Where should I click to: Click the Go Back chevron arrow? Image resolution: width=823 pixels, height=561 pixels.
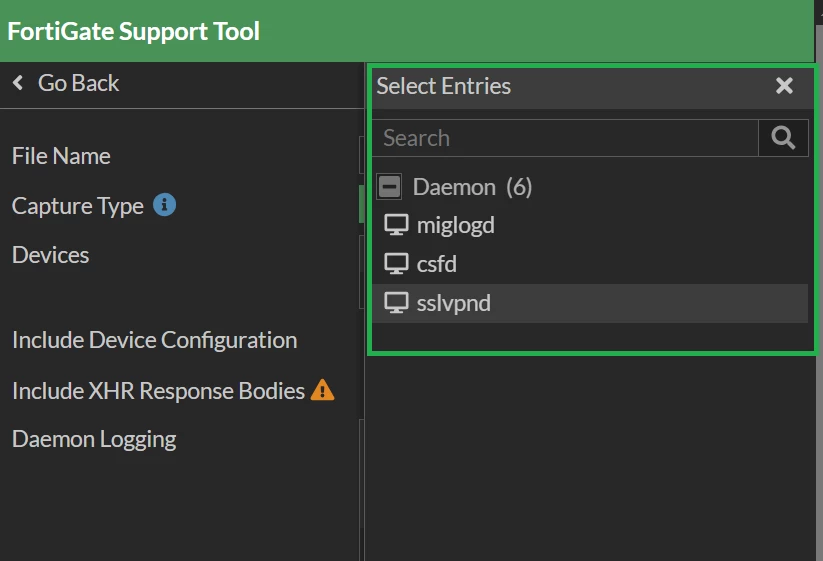(18, 83)
